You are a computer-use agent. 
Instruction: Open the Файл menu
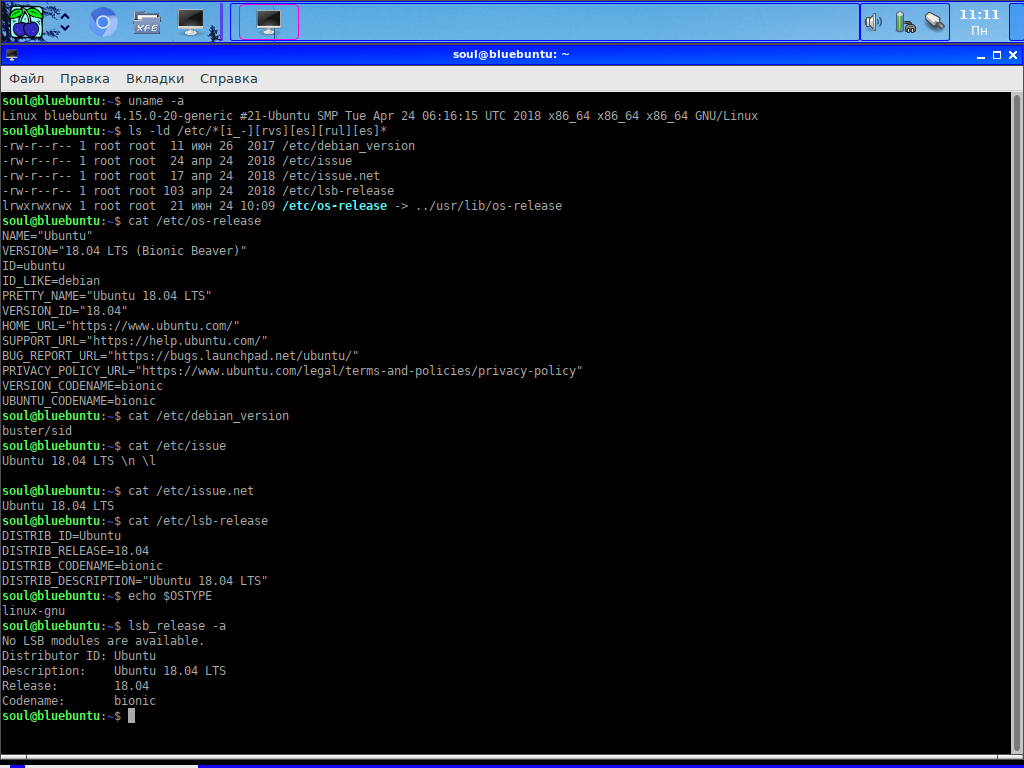27,78
